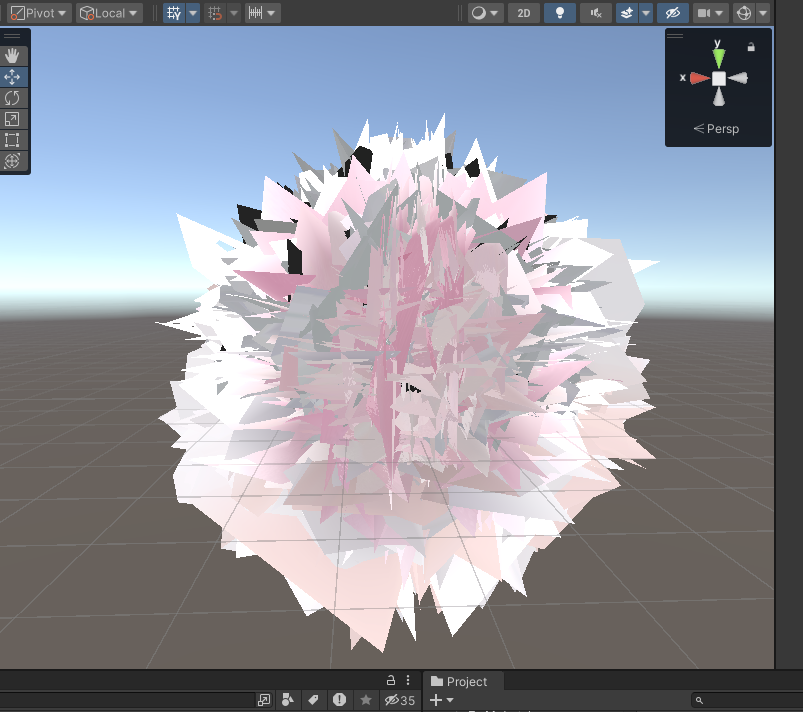The image size is (803, 712).
Task: Toggle the panel lock next to Project tab
Action: tap(391, 680)
